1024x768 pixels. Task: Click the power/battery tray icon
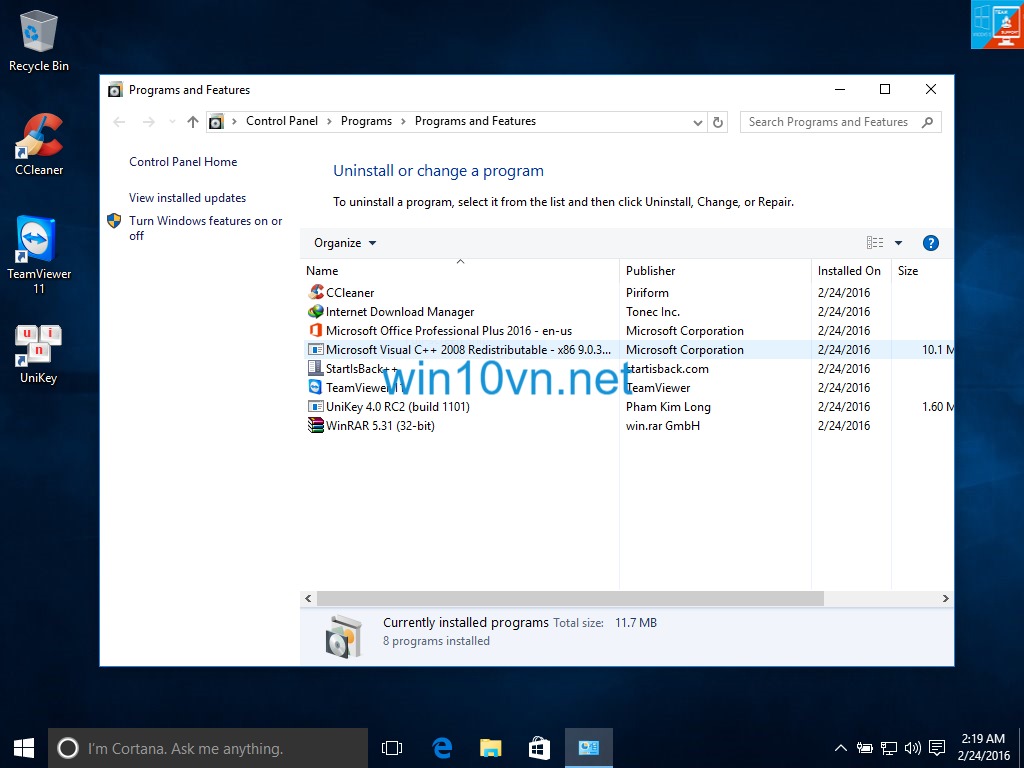pyautogui.click(x=865, y=748)
